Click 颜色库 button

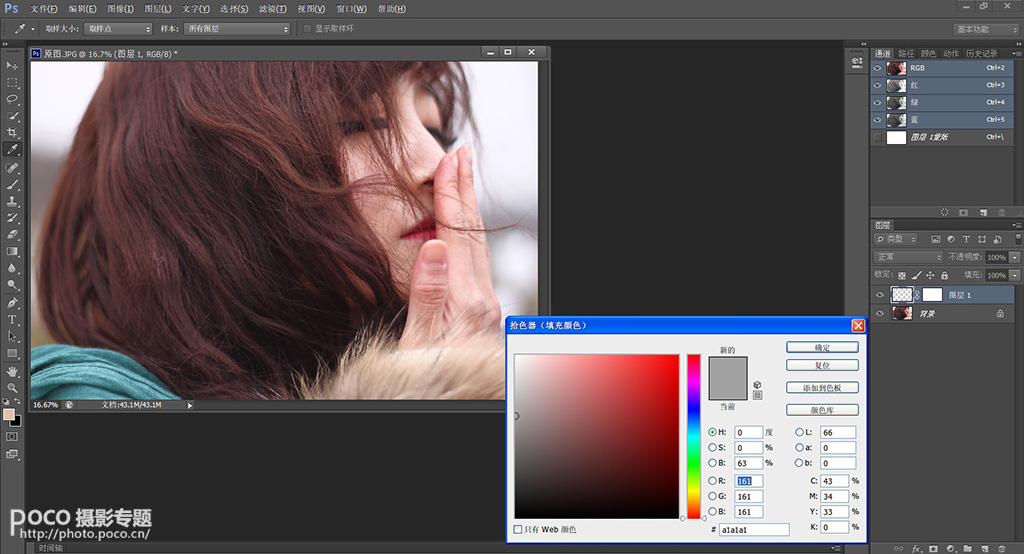pos(822,410)
